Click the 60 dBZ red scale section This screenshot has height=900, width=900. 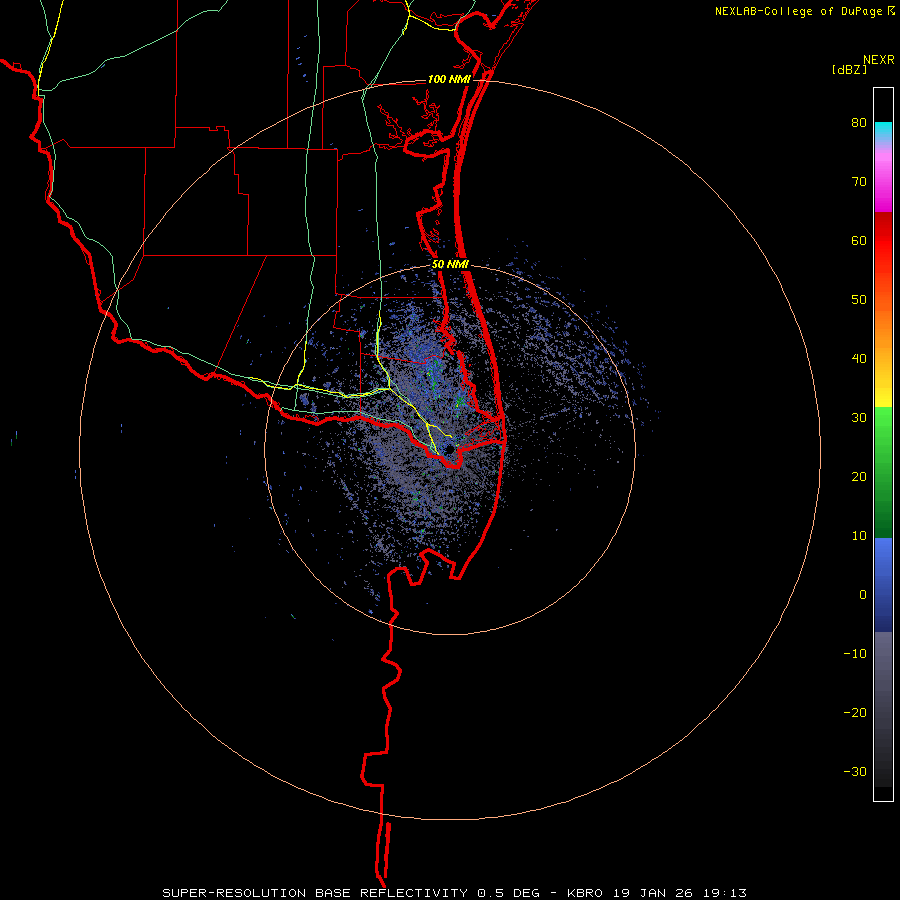(883, 241)
